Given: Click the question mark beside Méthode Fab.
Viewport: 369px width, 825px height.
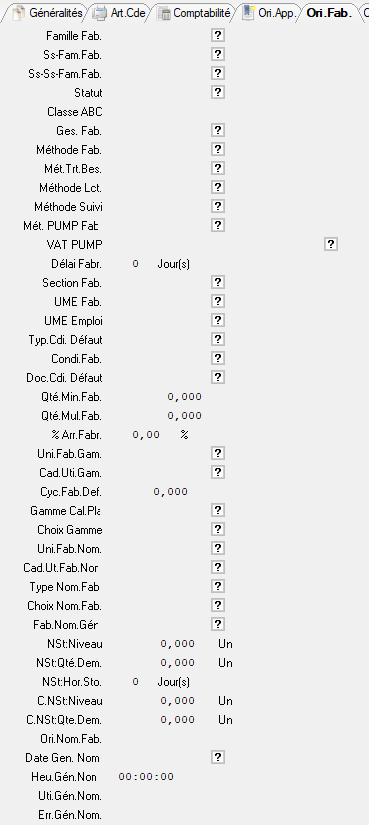Looking at the screenshot, I should coord(218,149).
